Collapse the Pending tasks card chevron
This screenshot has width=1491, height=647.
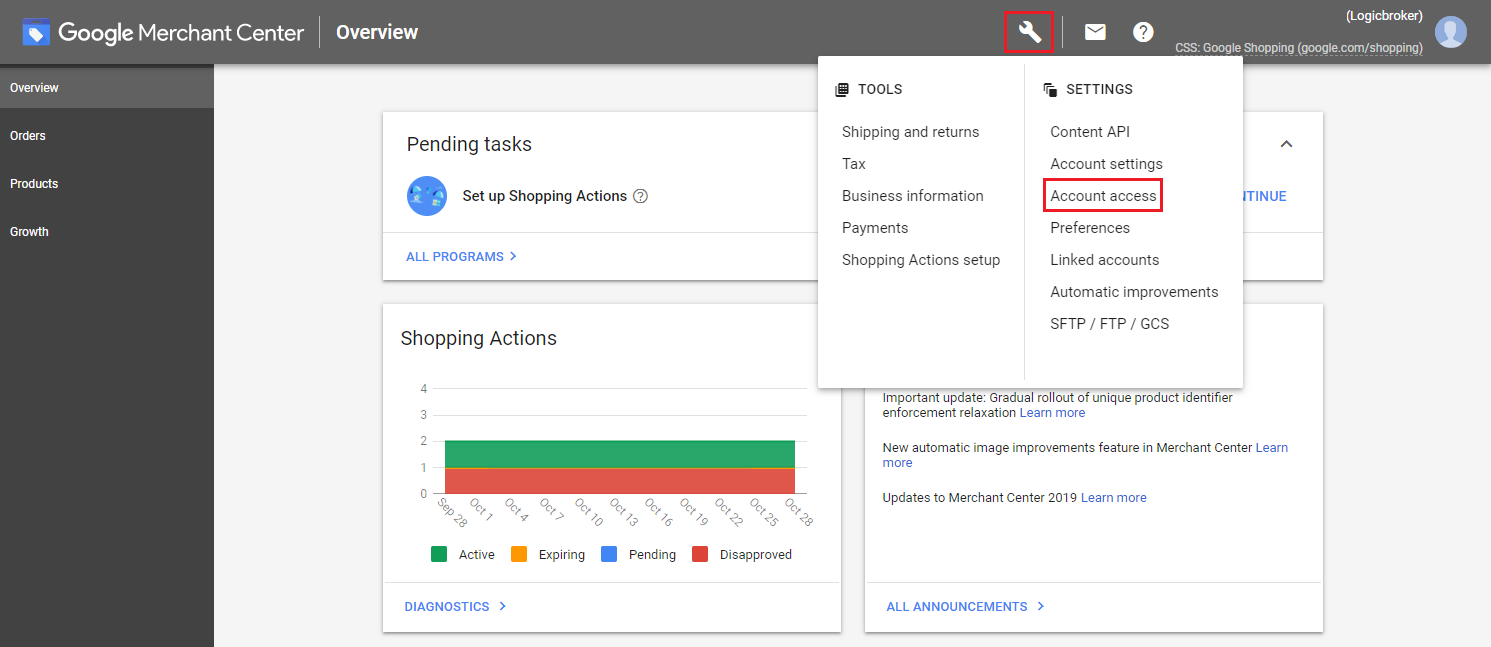pyautogui.click(x=1286, y=144)
